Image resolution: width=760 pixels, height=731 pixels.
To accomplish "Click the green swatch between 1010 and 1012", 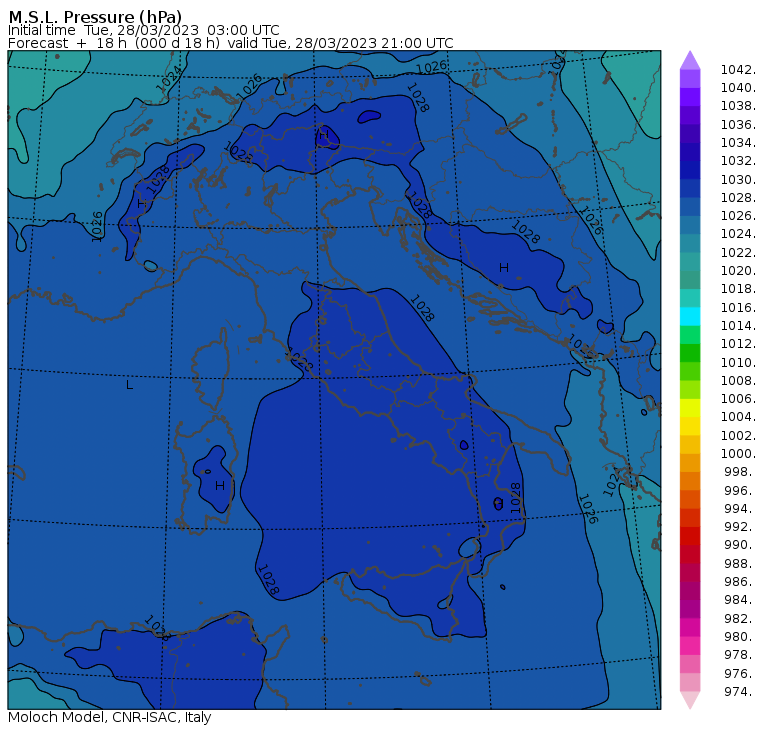I will (690, 353).
